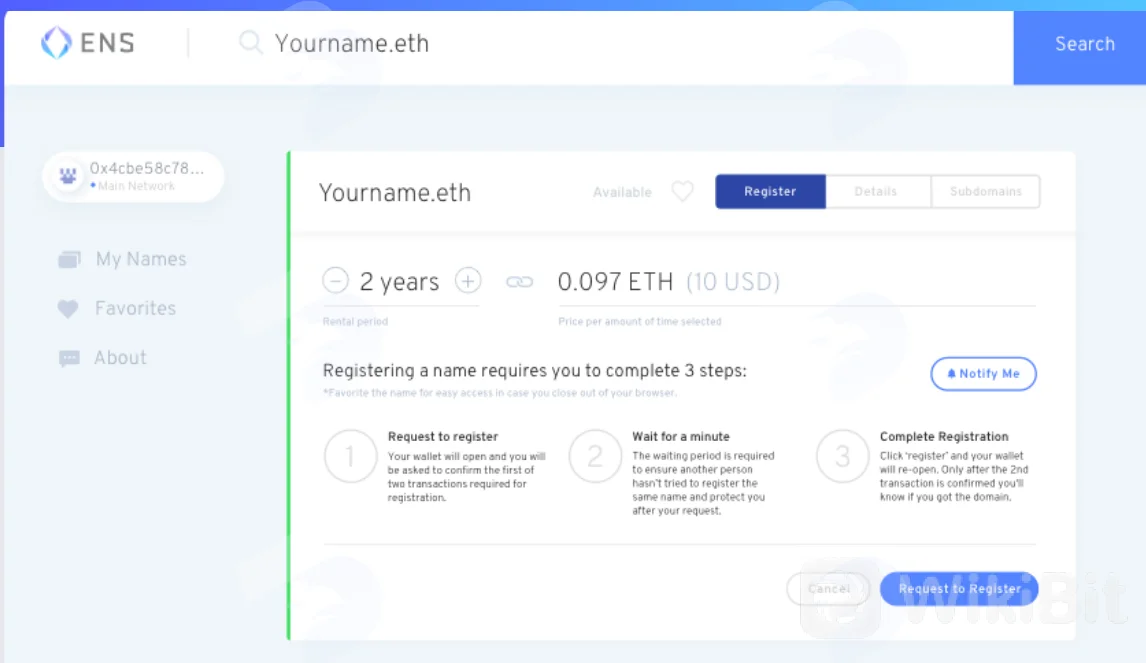
Task: Click the Request to Register button
Action: [959, 588]
